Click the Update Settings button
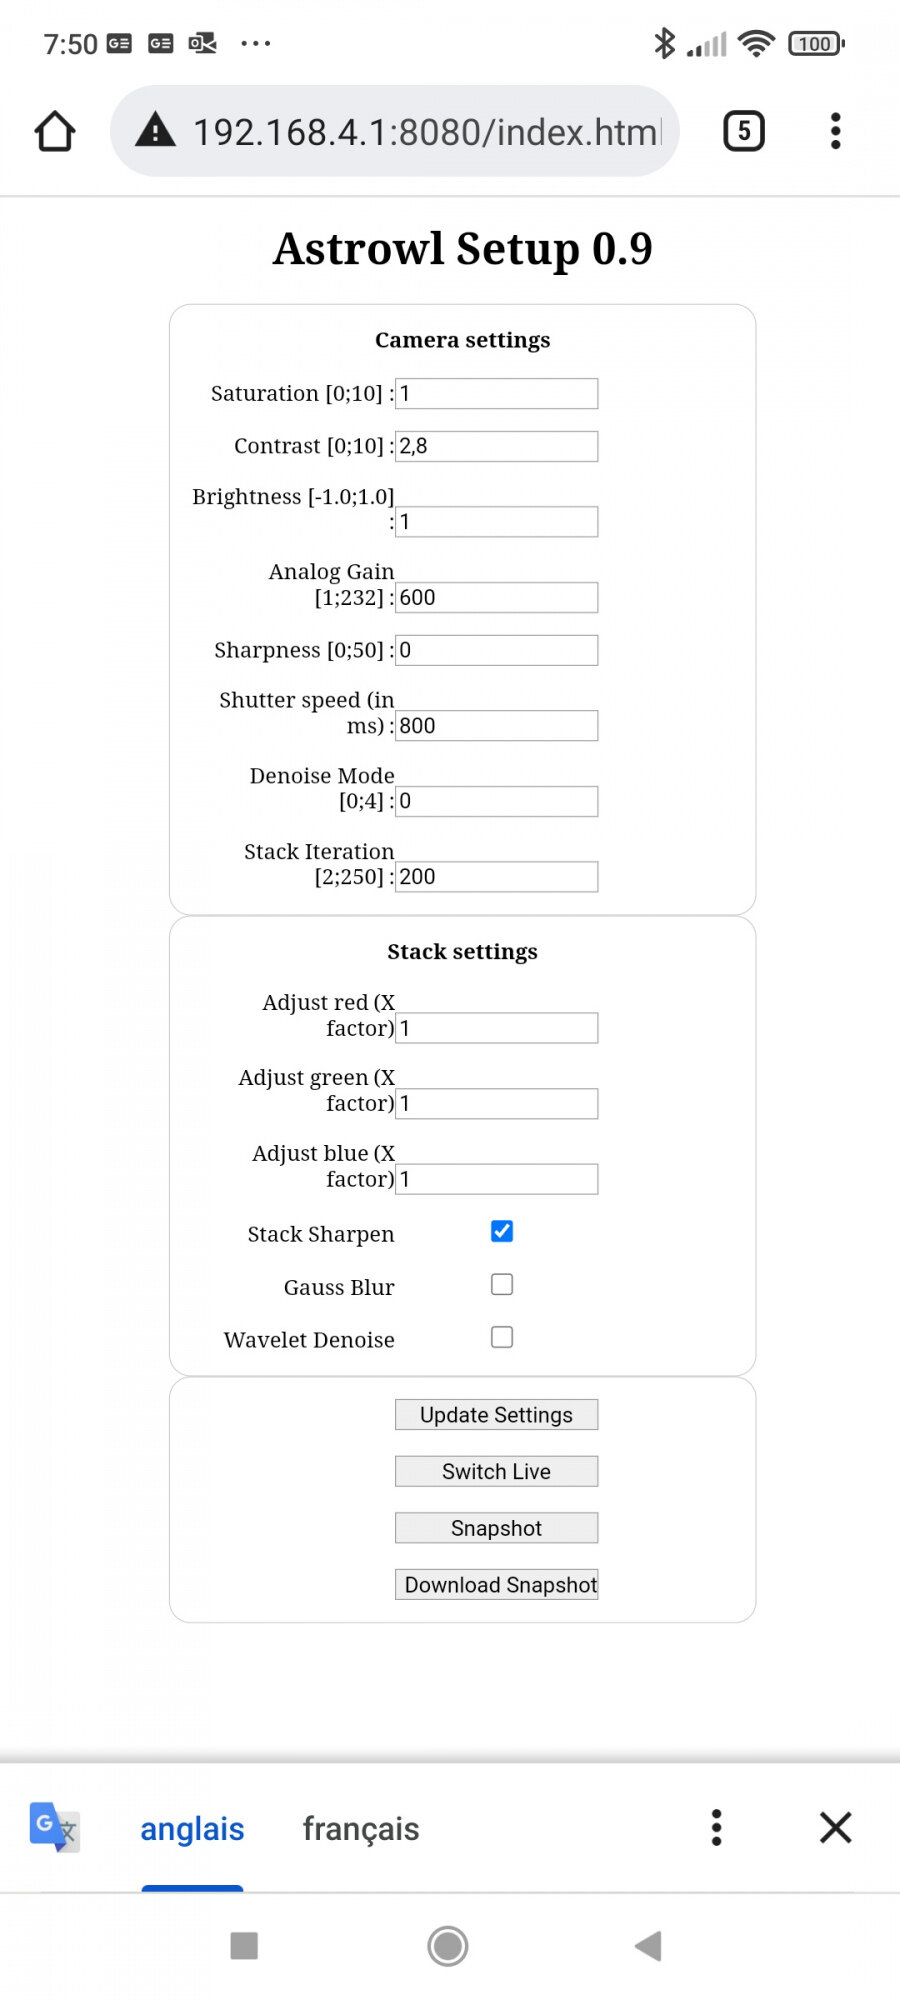Viewport: 900px width, 2000px height. click(x=496, y=1414)
